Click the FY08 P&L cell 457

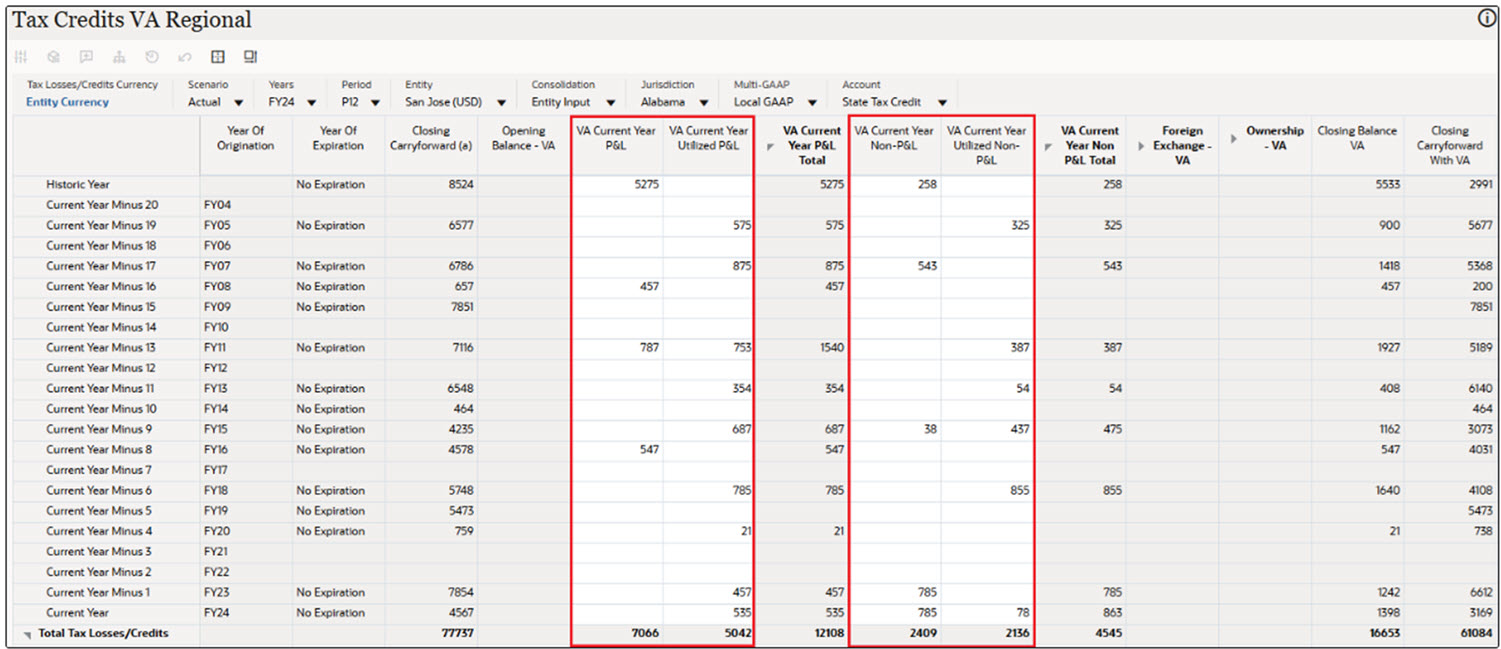point(616,287)
